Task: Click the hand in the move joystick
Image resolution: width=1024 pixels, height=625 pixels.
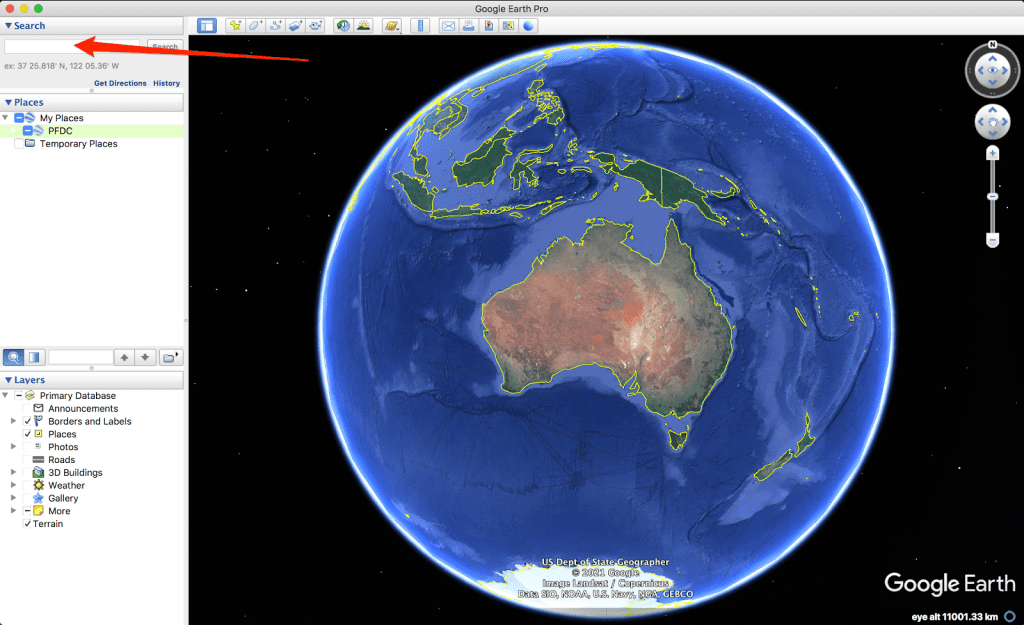Action: pos(993,122)
